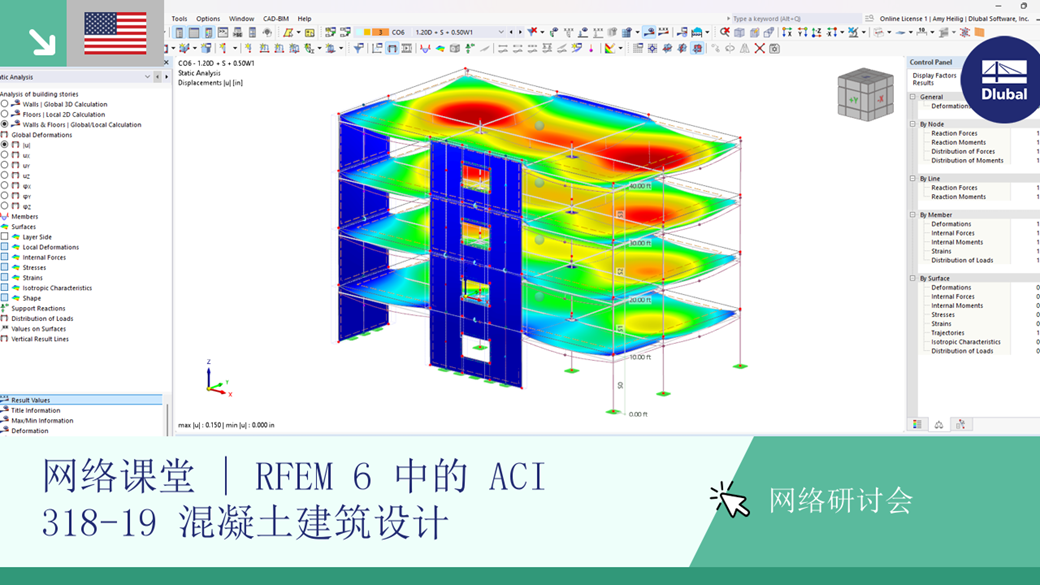Click the script console icon in toolbar
The height and width of the screenshot is (585, 1040).
tap(223, 32)
